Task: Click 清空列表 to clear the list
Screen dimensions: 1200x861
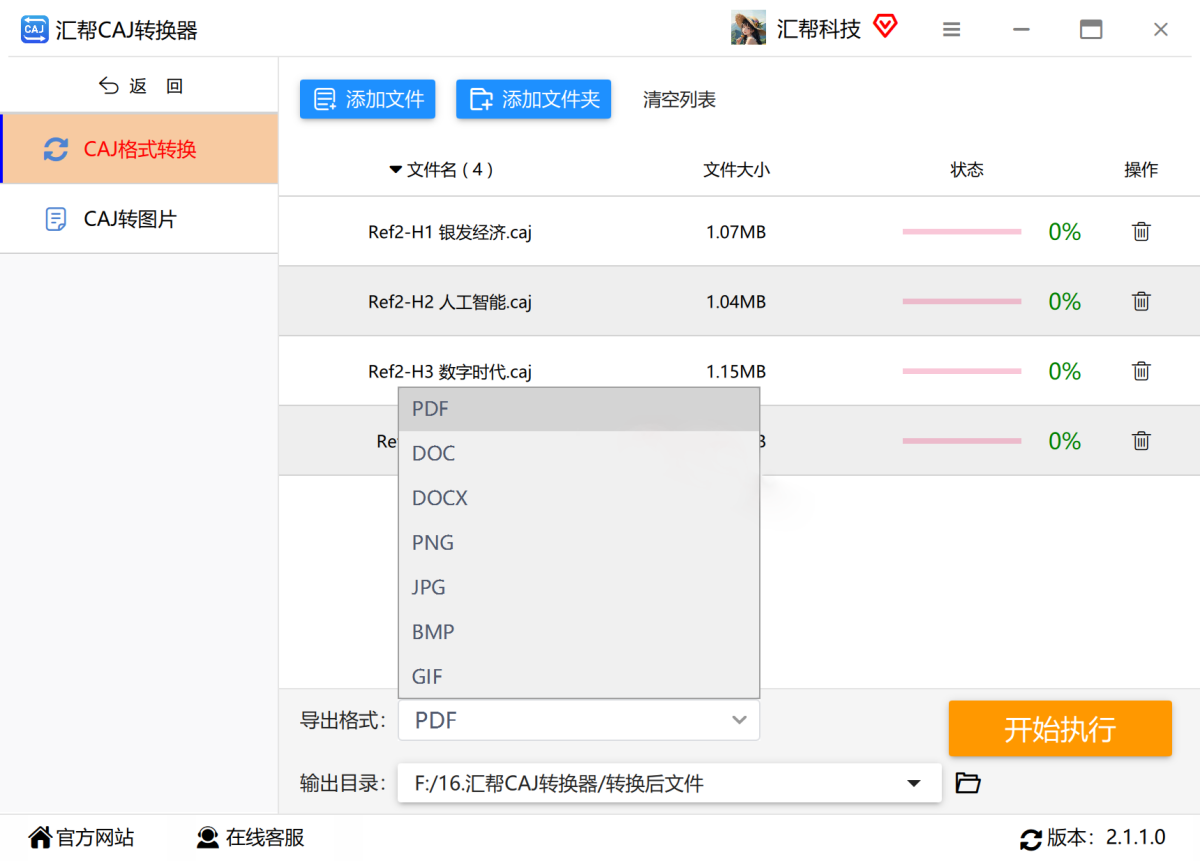Action: click(679, 99)
